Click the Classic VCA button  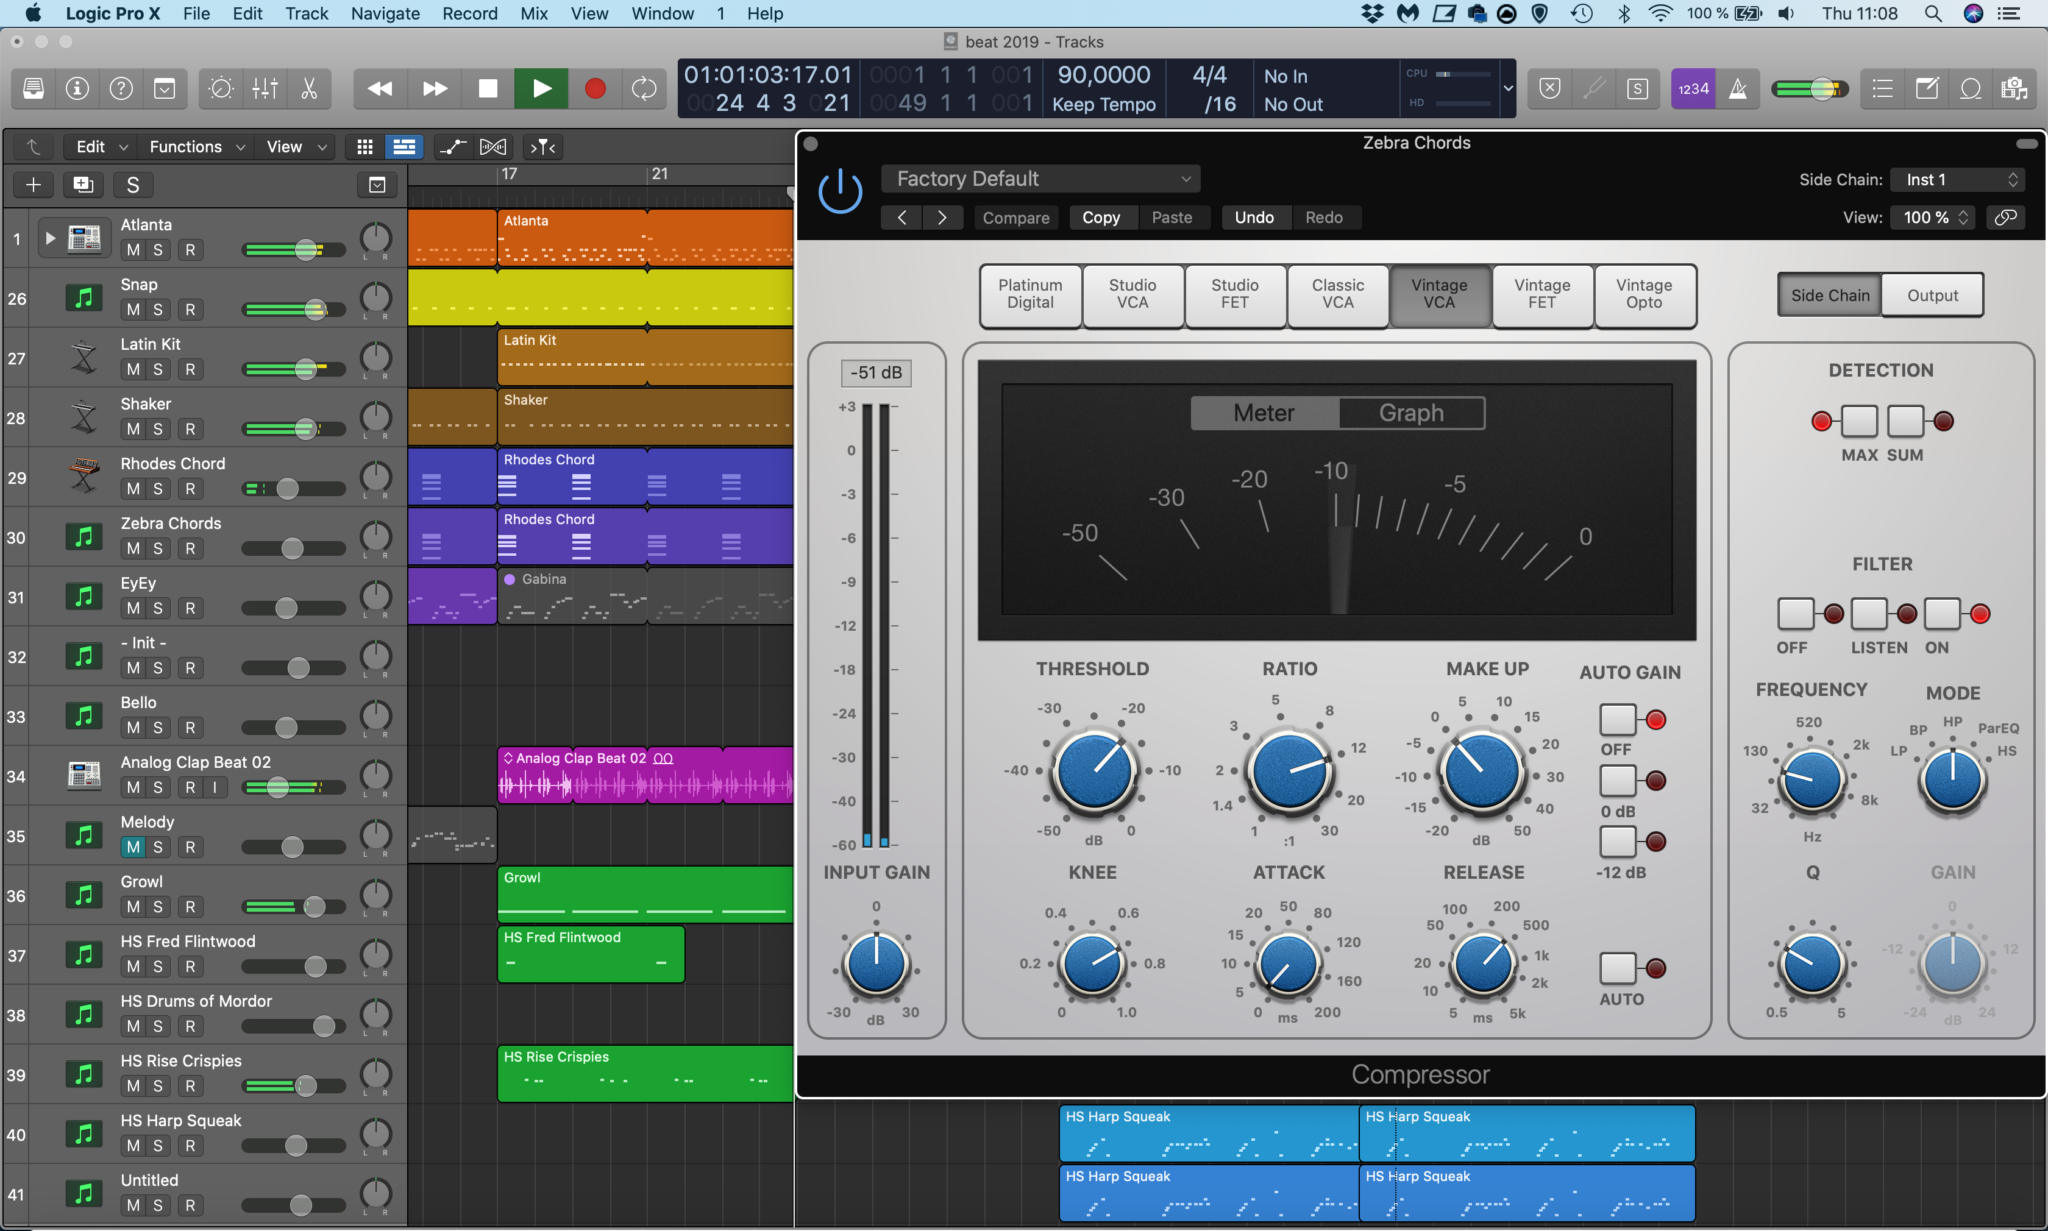click(x=1338, y=294)
